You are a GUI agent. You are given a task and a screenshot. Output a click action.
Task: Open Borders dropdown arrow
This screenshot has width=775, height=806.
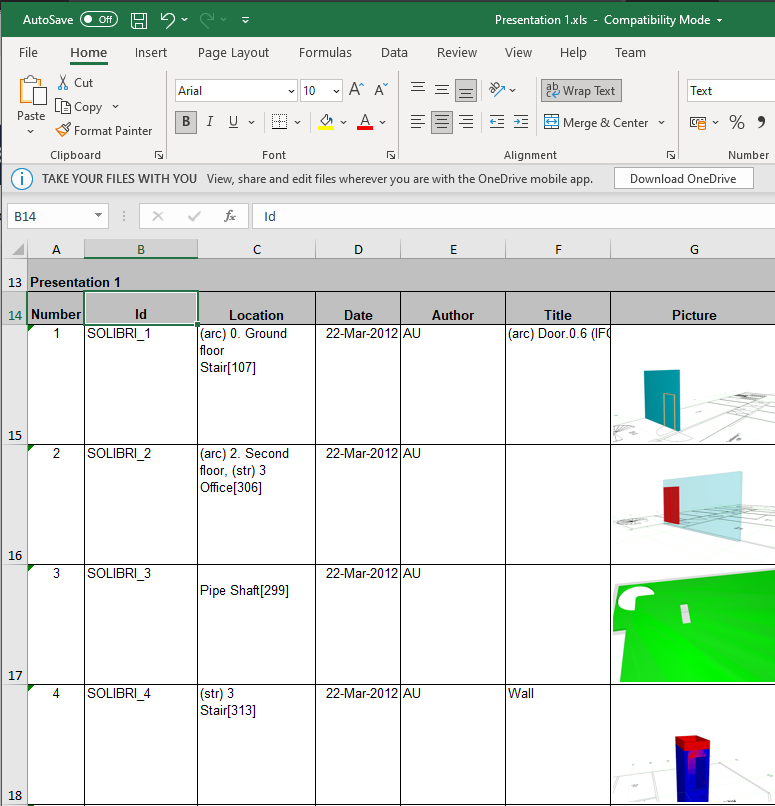click(x=298, y=122)
